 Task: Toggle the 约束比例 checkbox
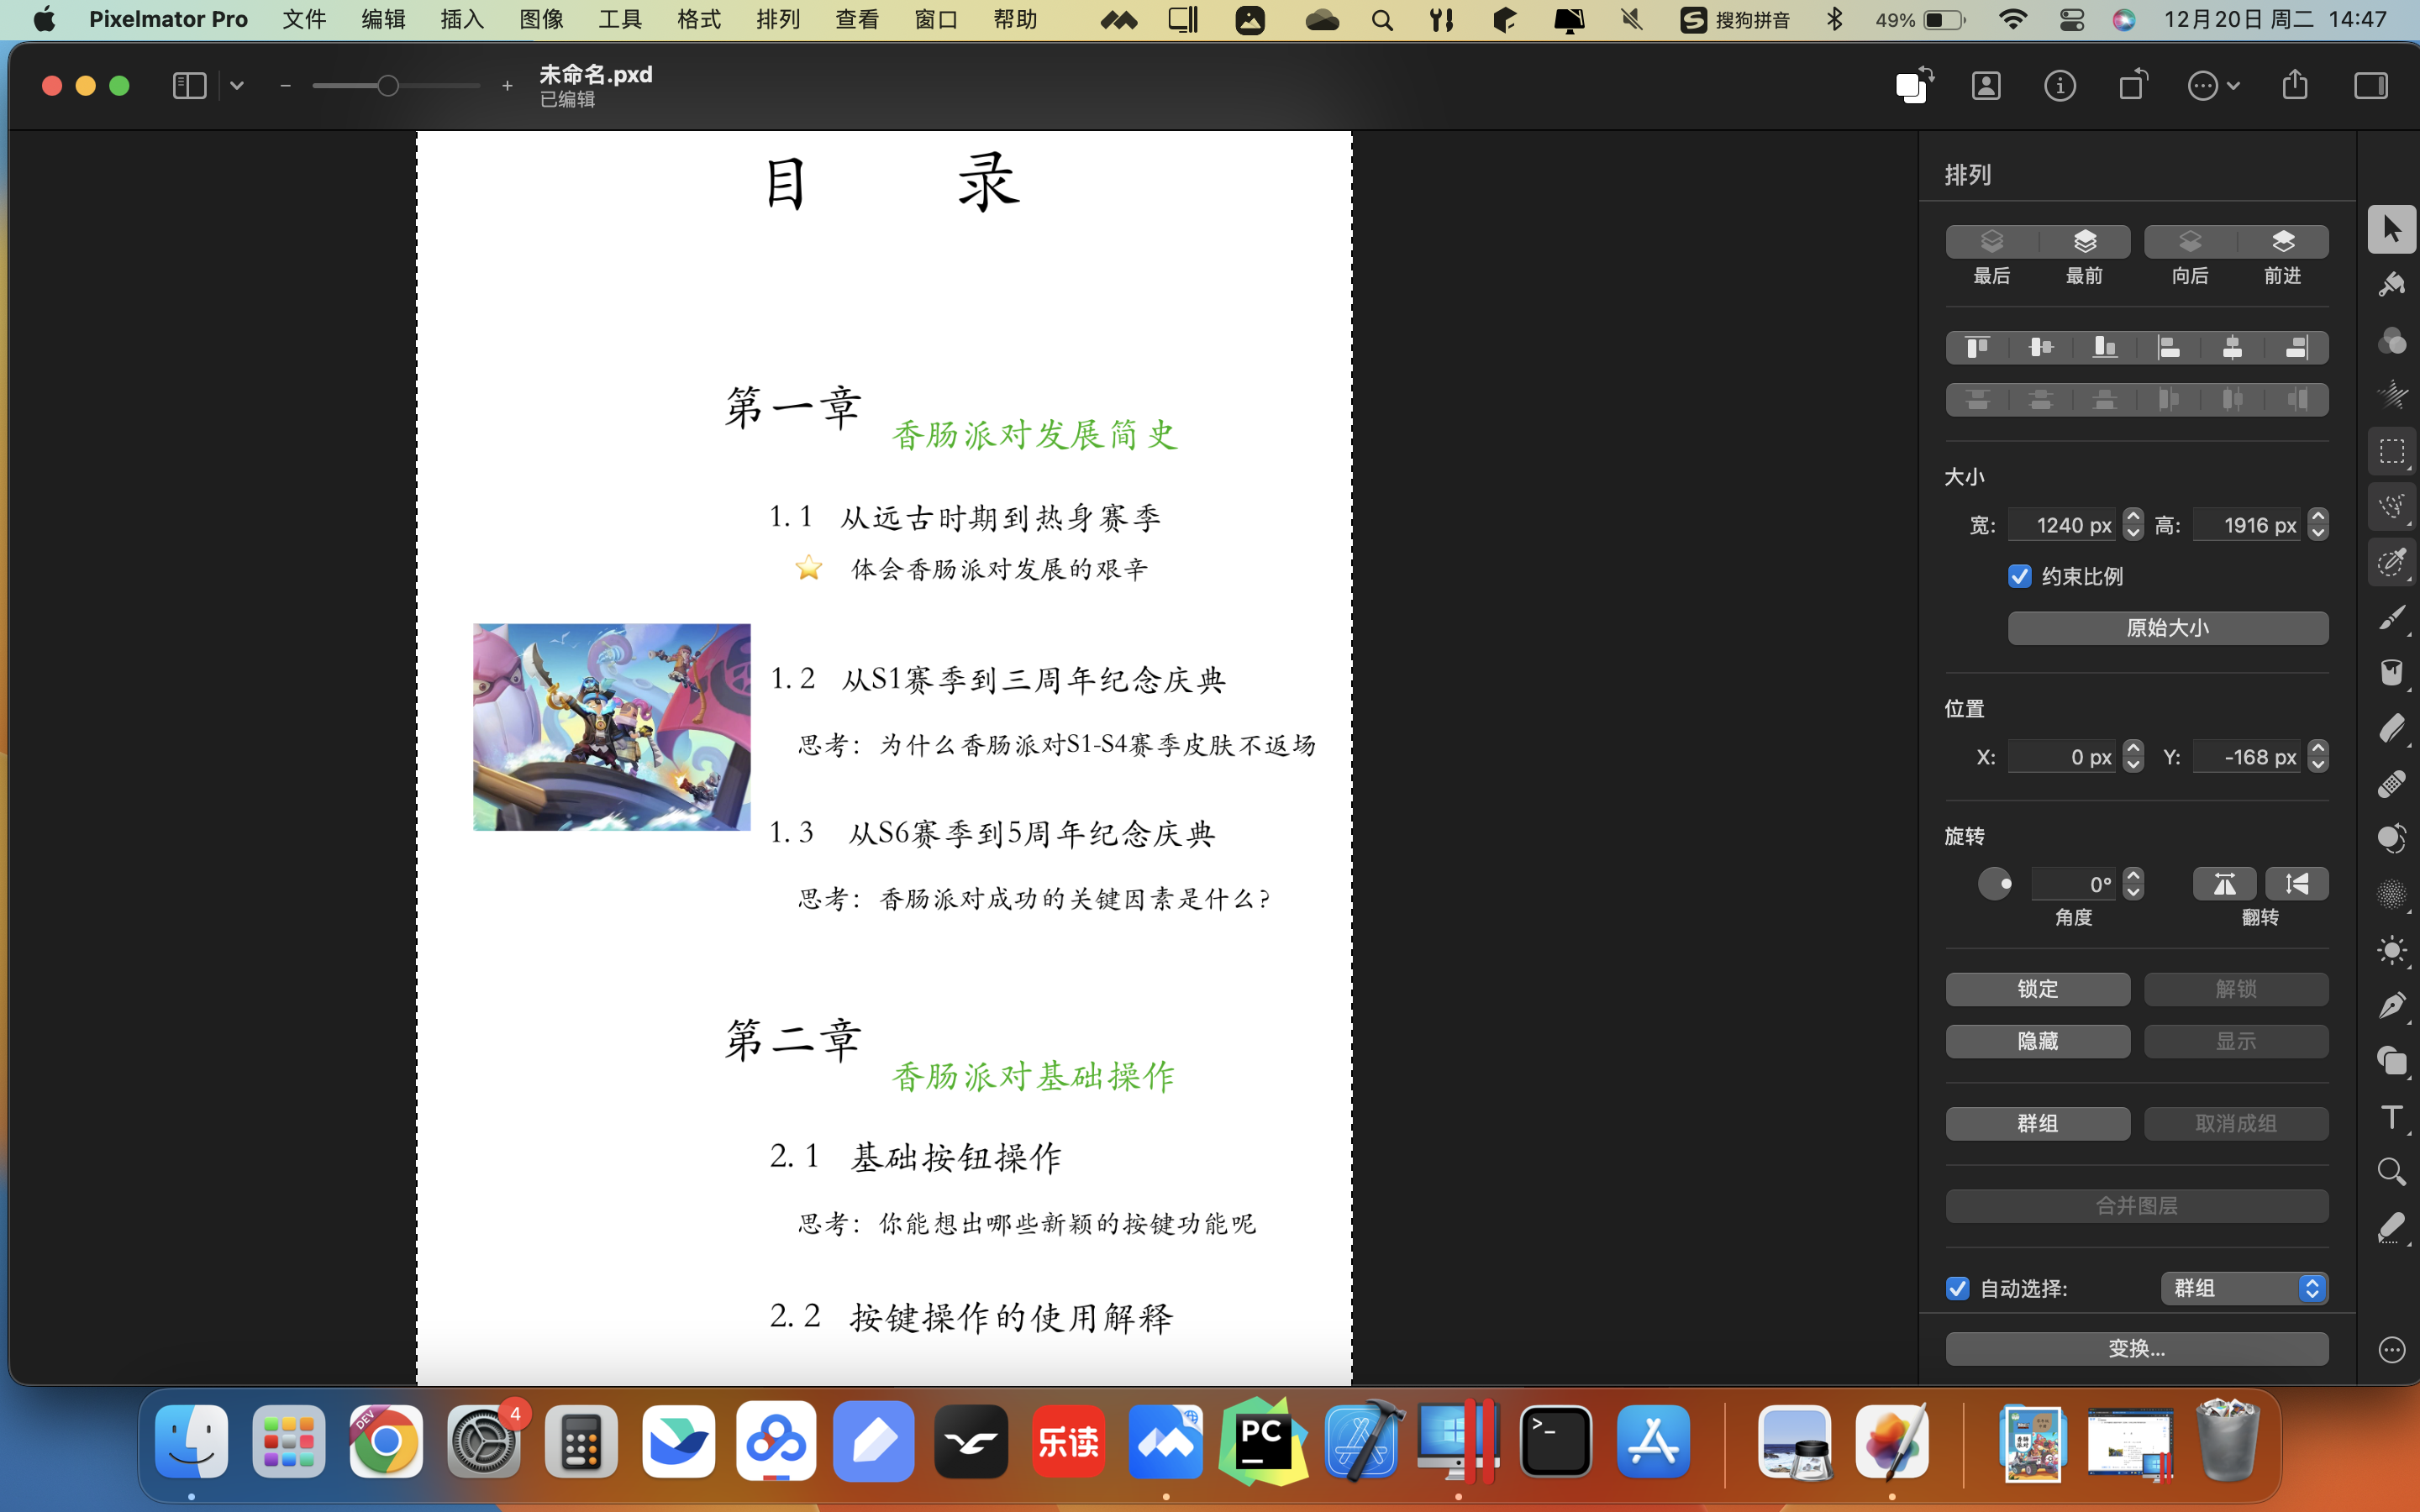pos(2019,576)
